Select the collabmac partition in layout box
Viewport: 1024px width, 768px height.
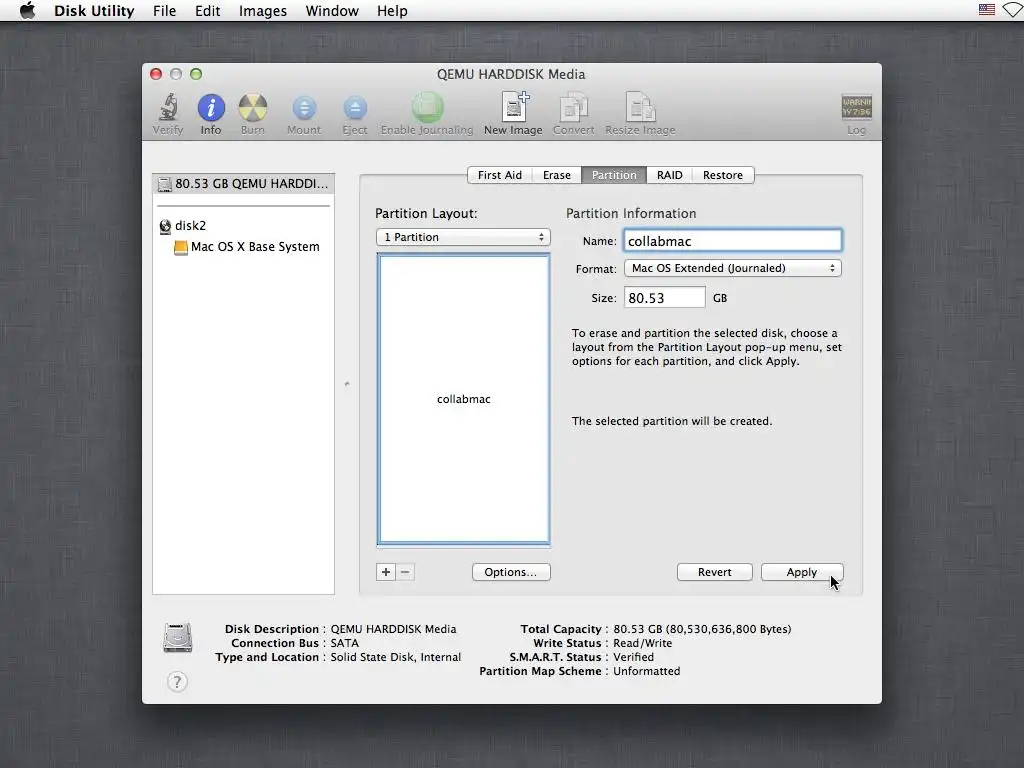[464, 399]
